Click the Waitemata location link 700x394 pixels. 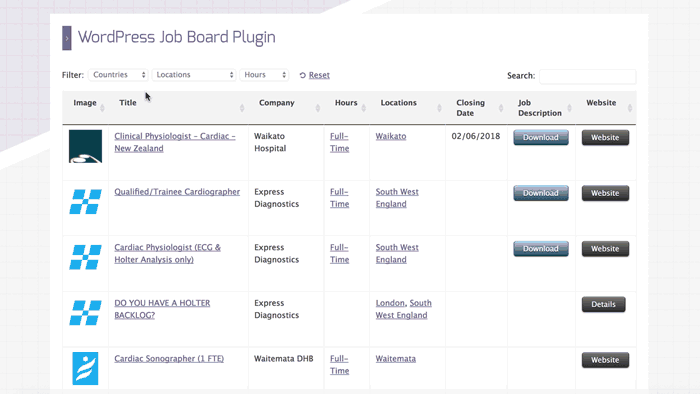396,359
